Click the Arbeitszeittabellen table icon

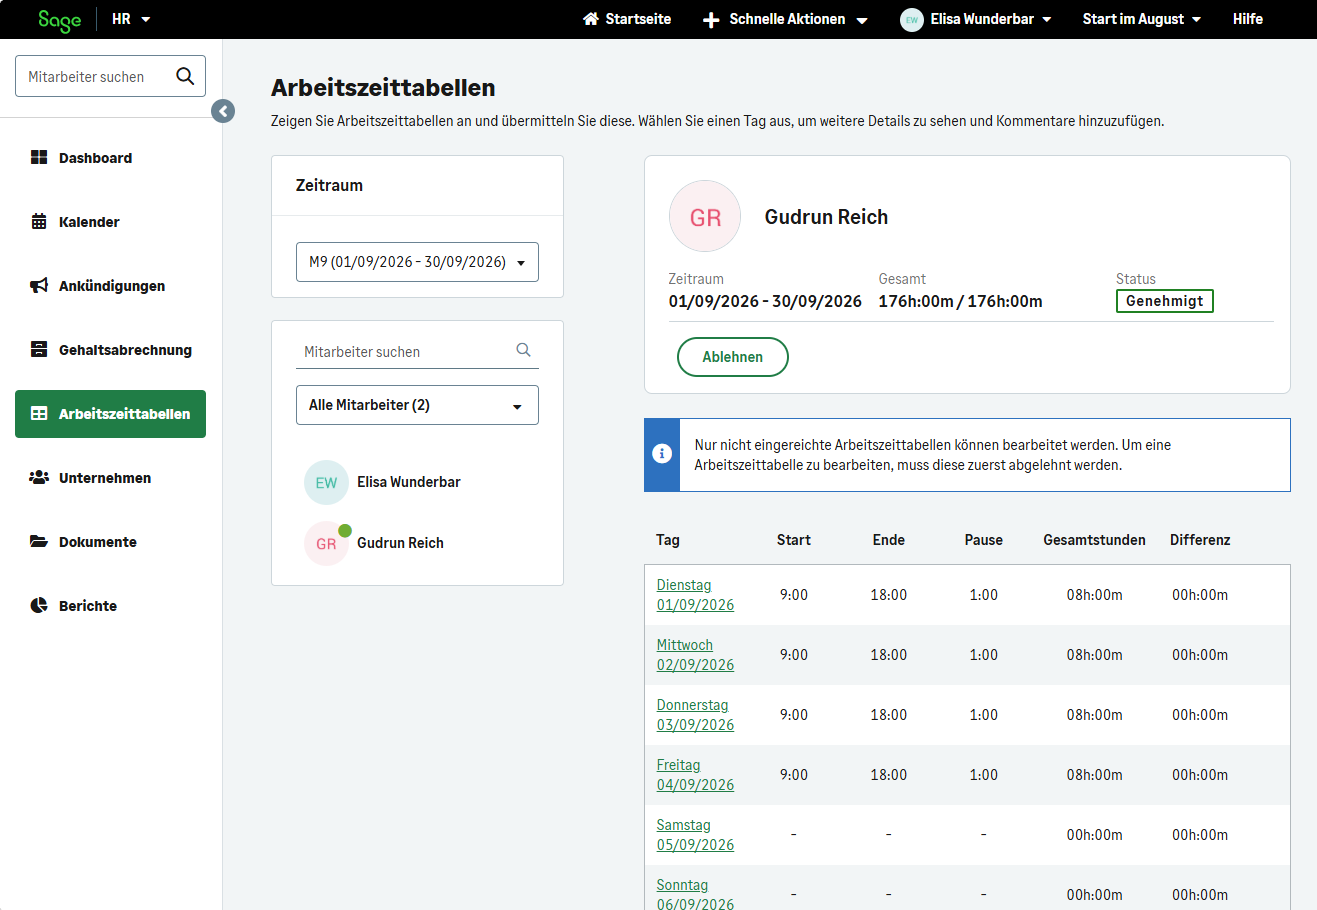click(39, 413)
